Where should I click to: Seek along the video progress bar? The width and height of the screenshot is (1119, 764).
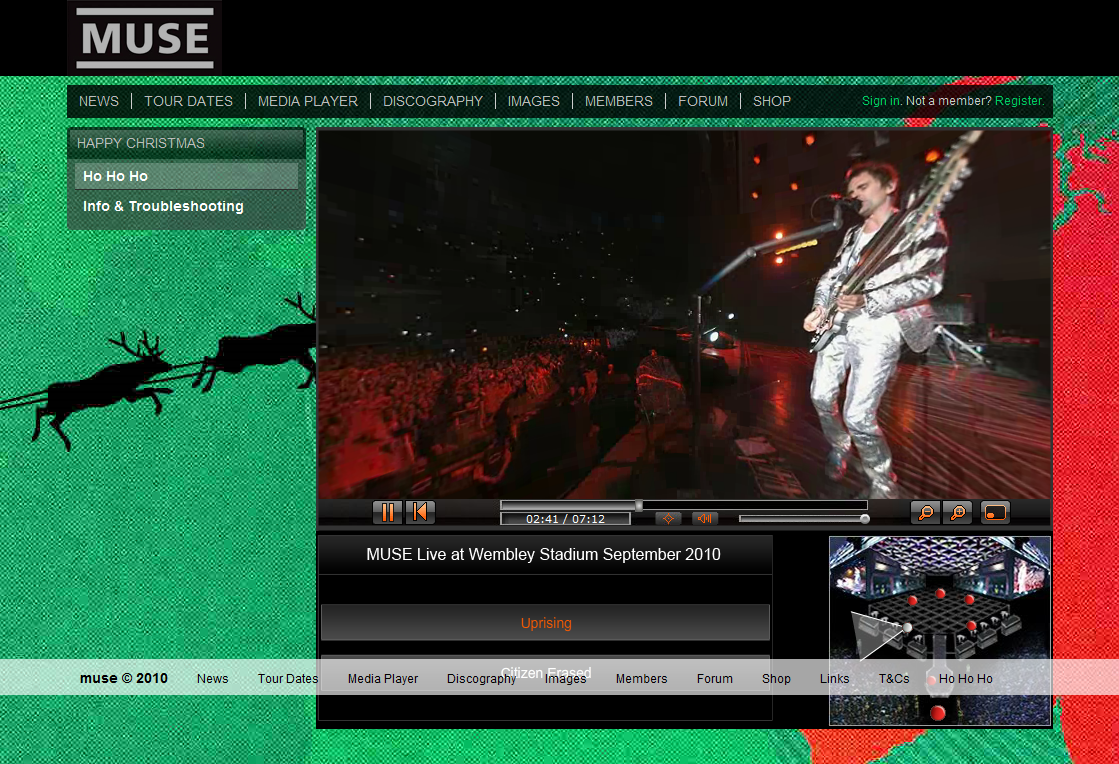[x=684, y=505]
